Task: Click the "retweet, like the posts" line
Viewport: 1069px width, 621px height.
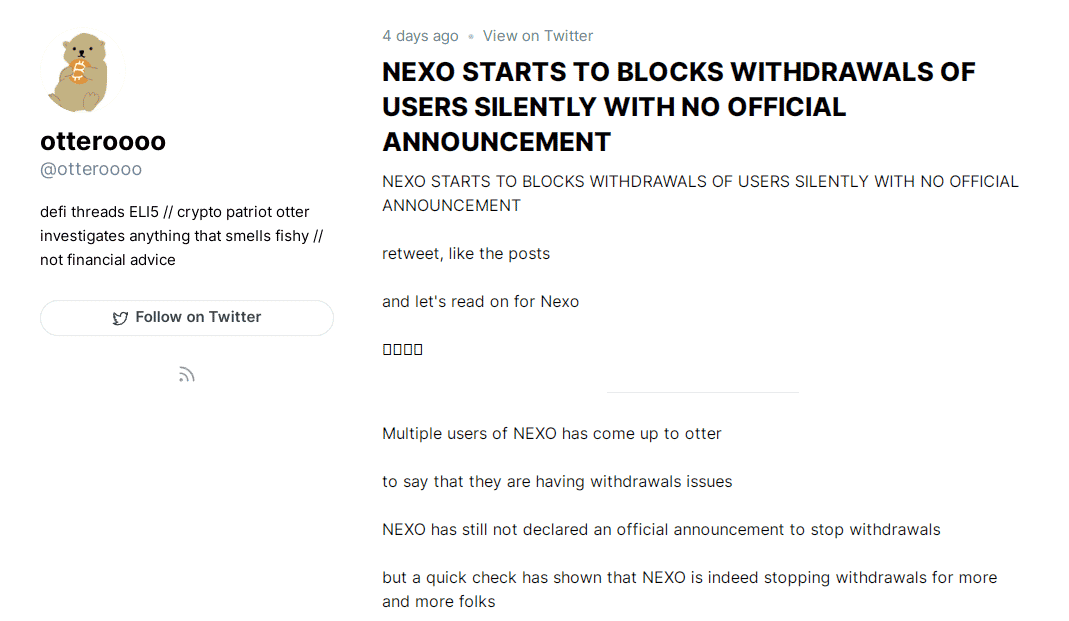Action: pos(466,253)
